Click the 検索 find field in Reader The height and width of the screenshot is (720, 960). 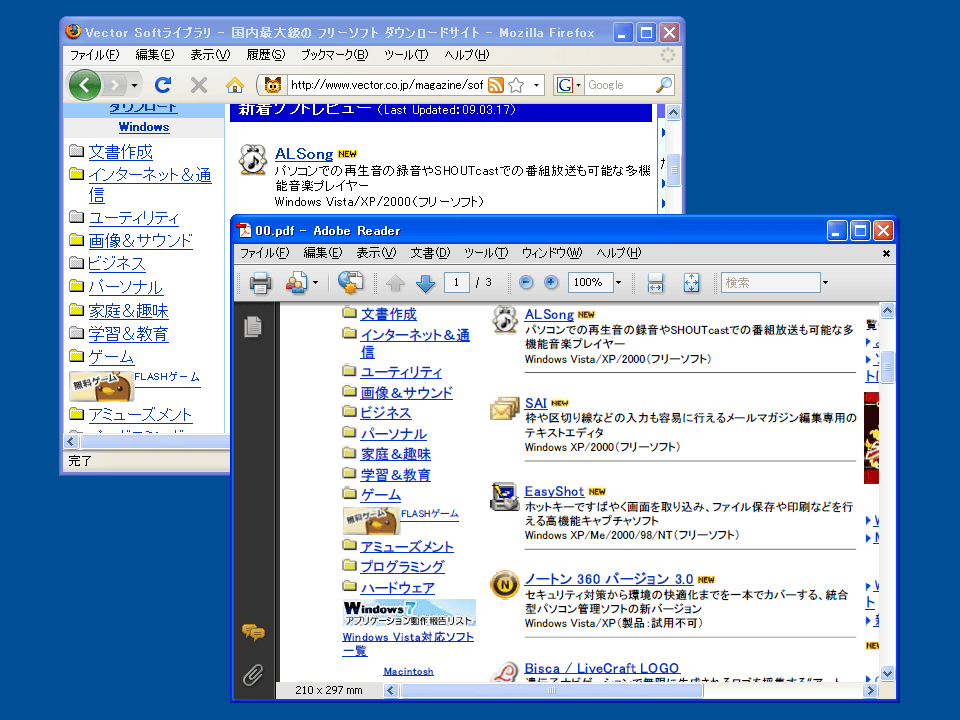tap(771, 282)
